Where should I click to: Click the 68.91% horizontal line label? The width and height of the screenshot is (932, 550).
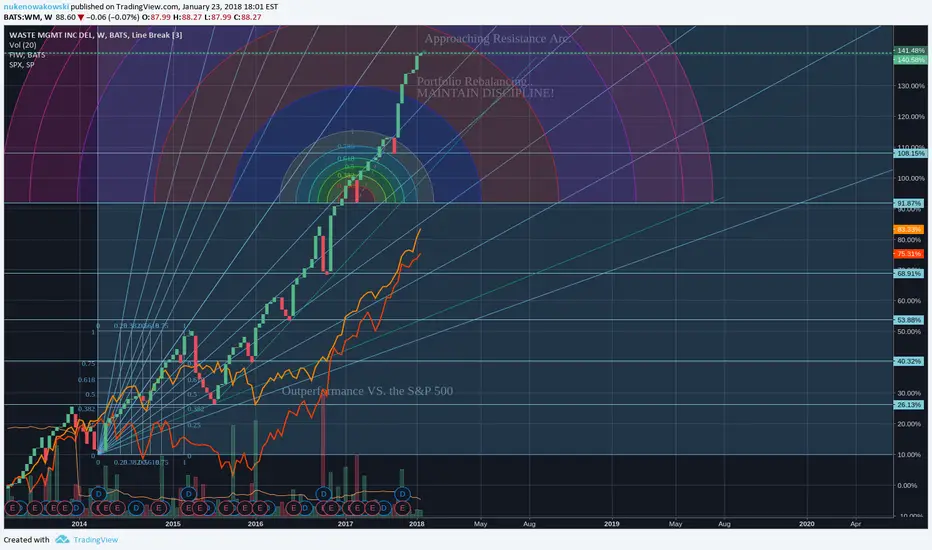click(x=909, y=274)
